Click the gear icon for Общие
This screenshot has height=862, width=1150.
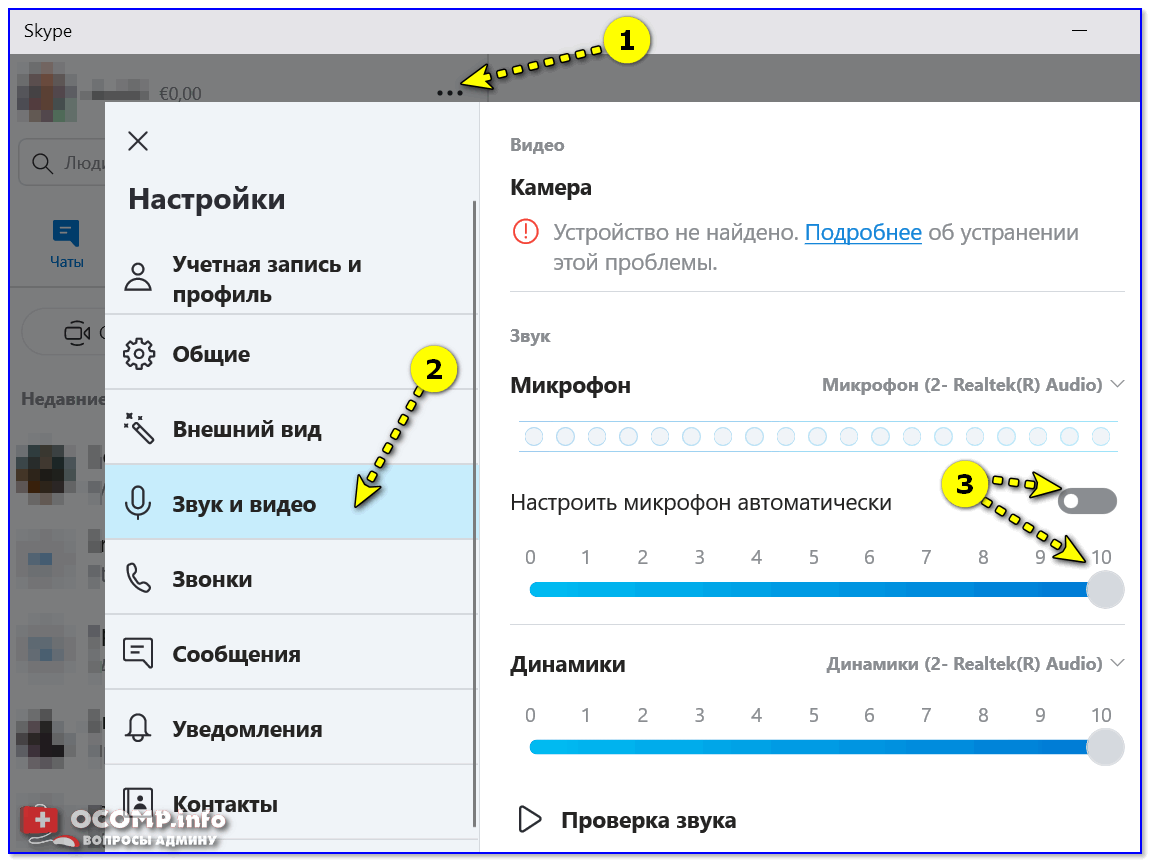(138, 354)
